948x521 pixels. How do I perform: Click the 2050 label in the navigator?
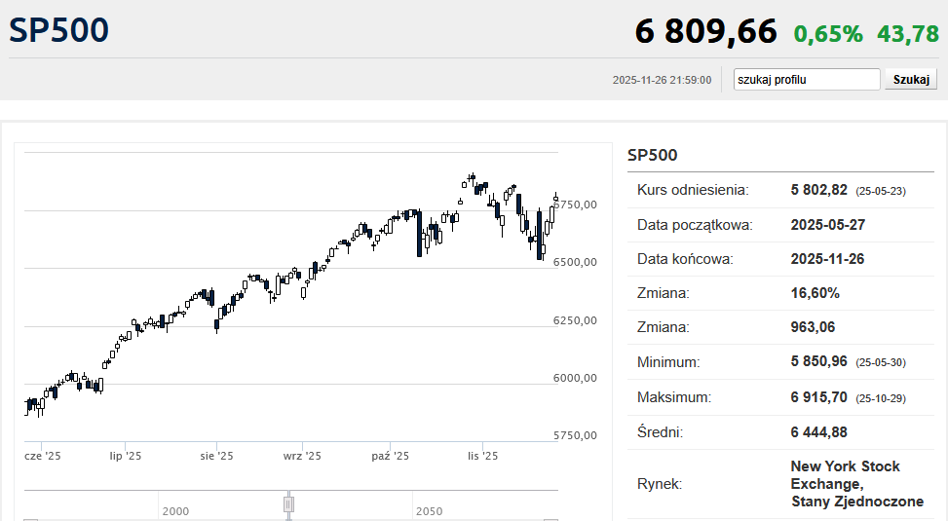(x=430, y=511)
